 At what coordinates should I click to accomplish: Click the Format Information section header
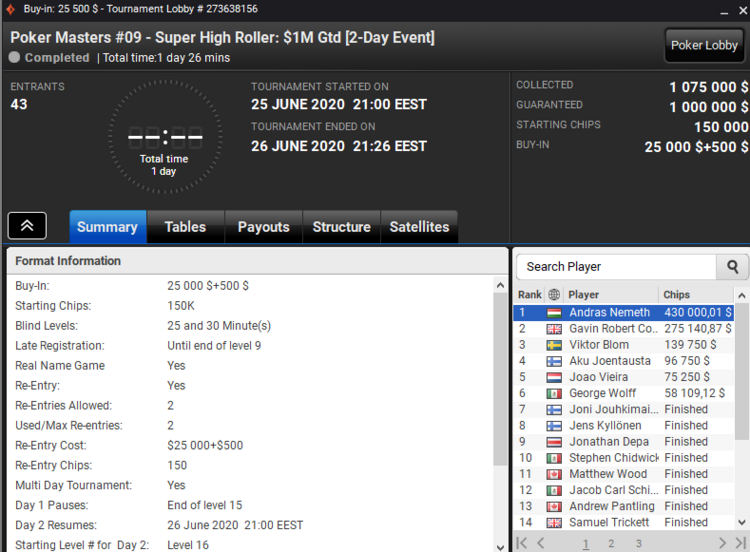[257, 261]
